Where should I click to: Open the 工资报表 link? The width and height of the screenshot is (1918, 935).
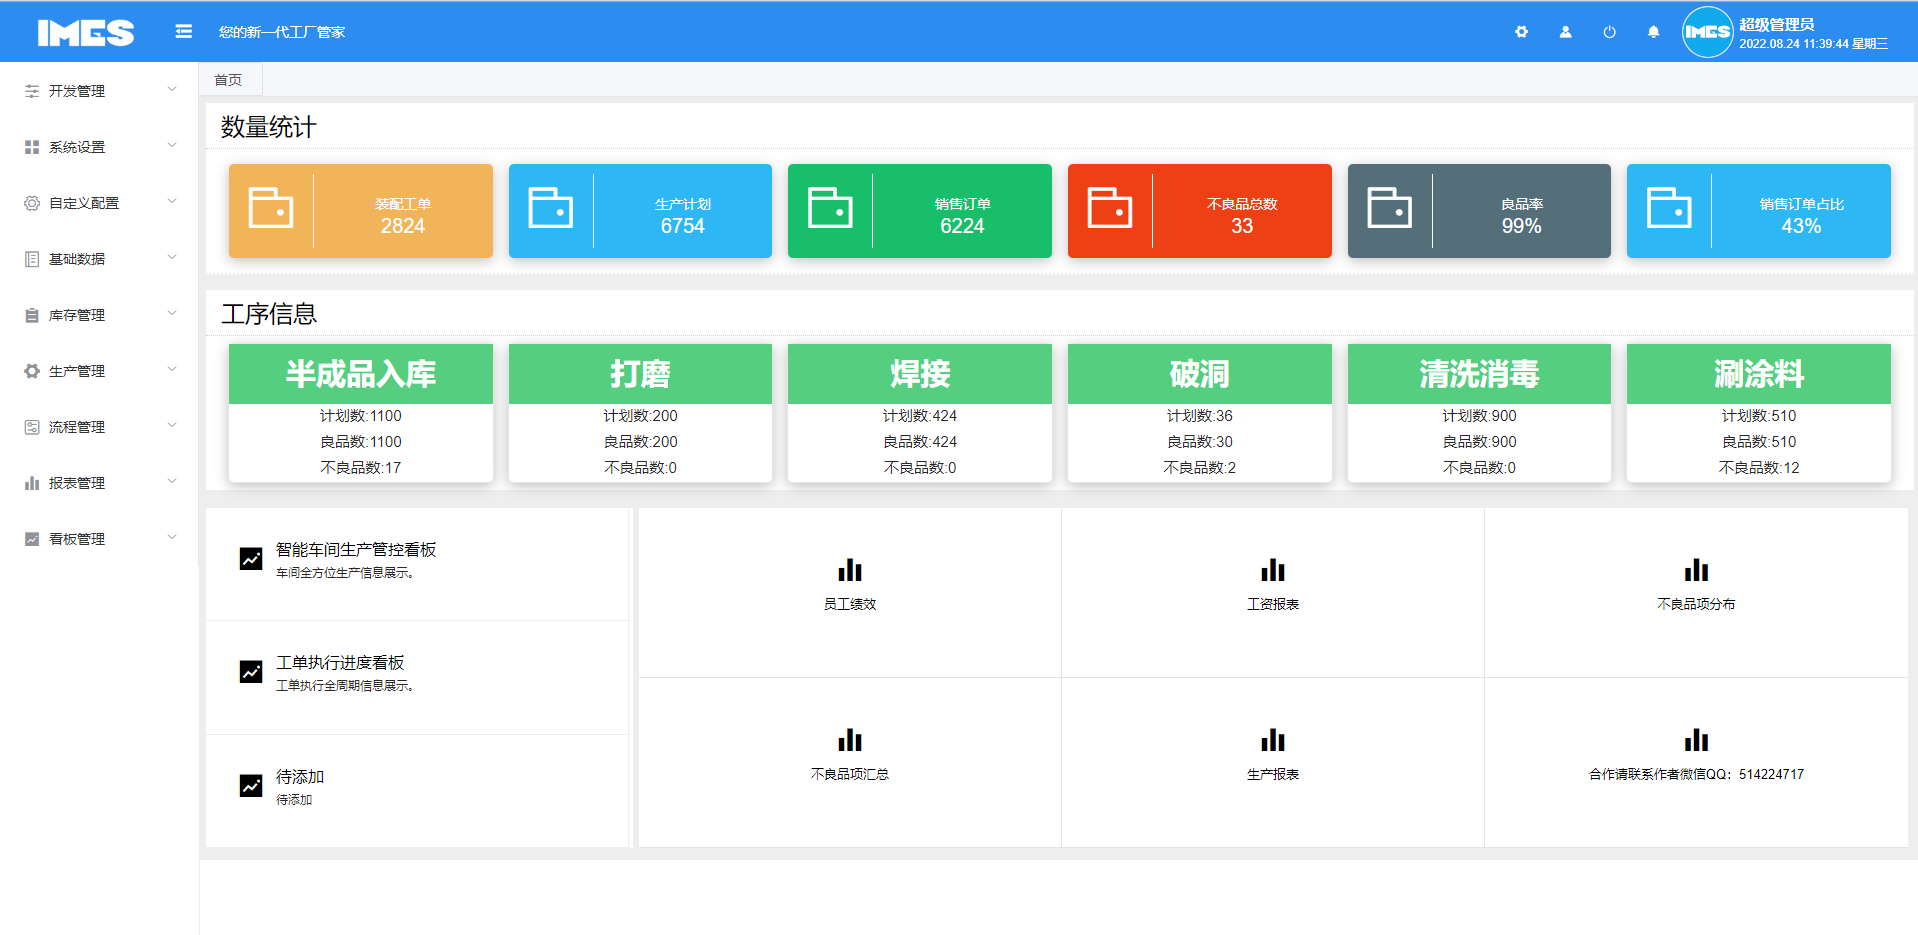coord(1273,604)
